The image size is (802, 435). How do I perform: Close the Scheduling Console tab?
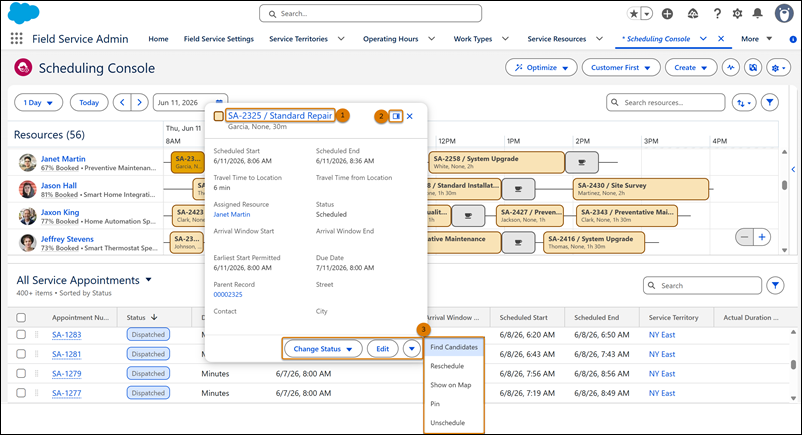click(721, 39)
